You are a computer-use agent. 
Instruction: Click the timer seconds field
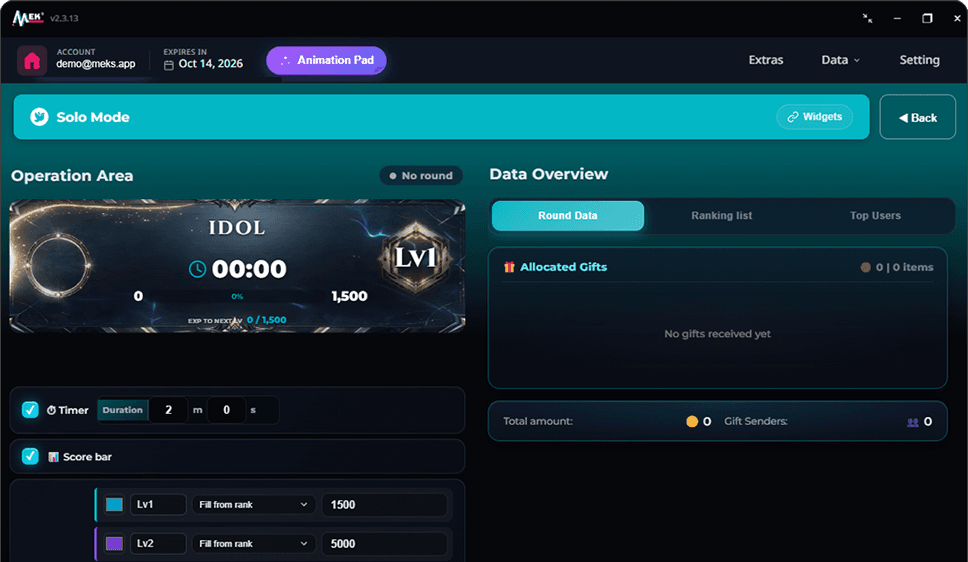point(227,410)
